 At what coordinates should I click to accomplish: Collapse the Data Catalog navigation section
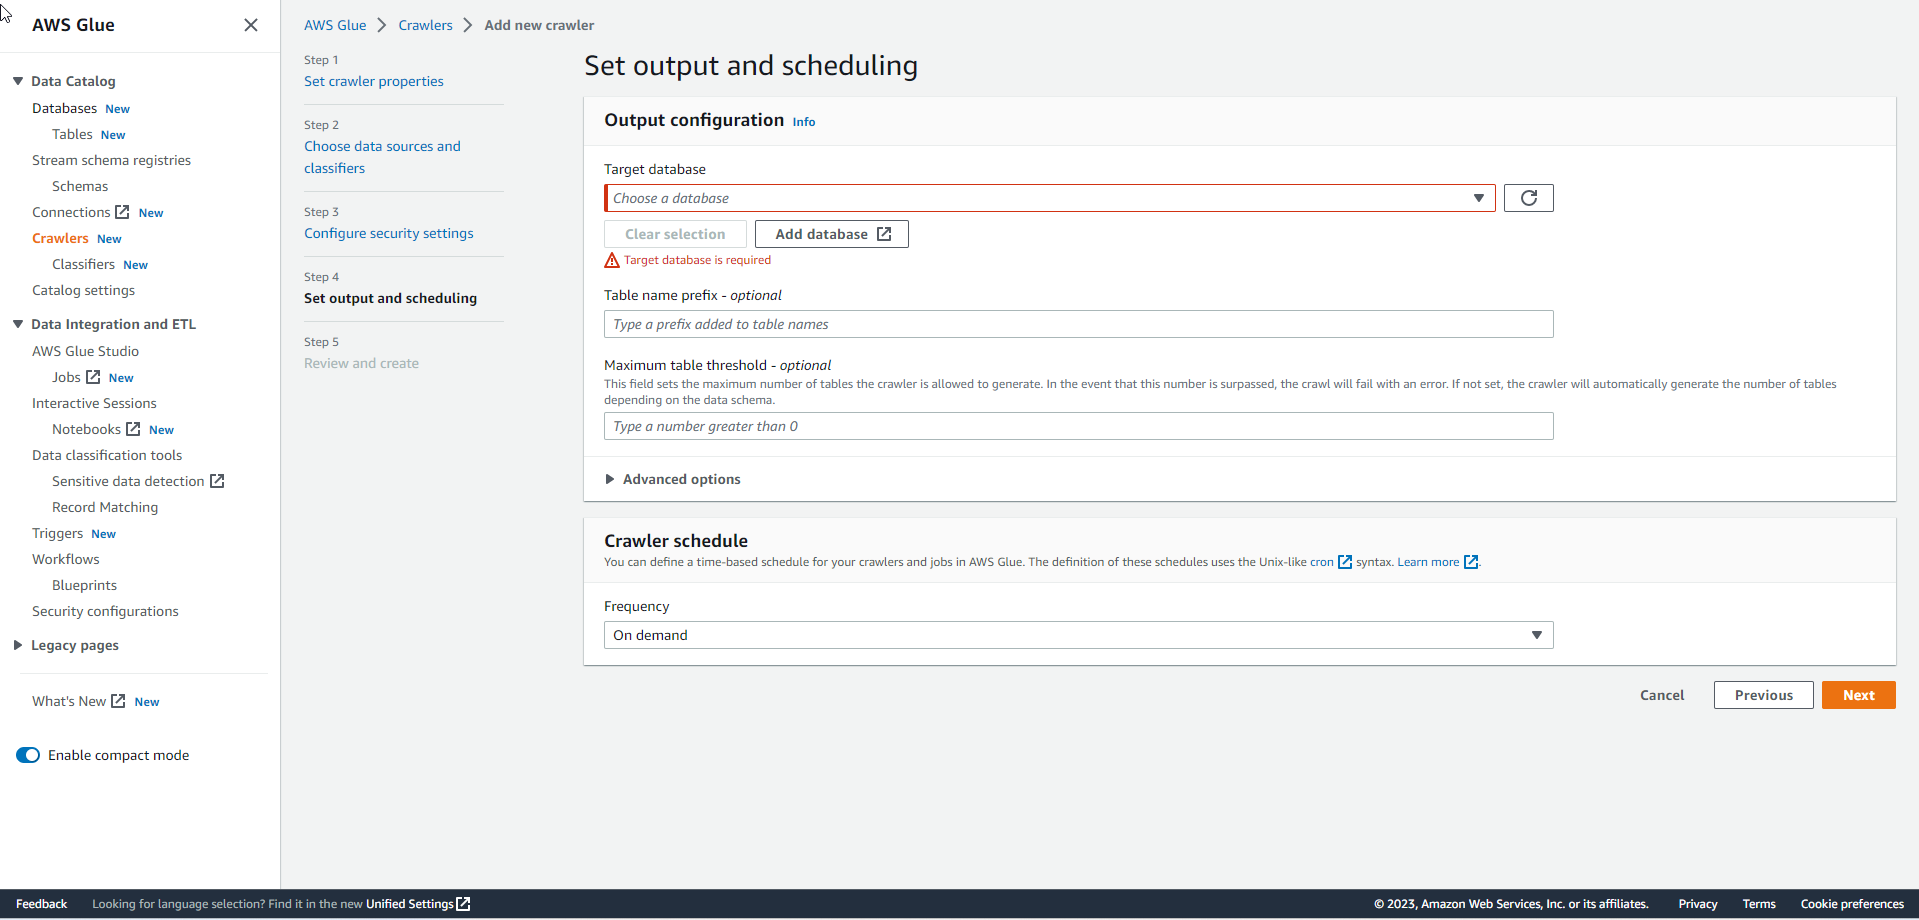pos(18,81)
